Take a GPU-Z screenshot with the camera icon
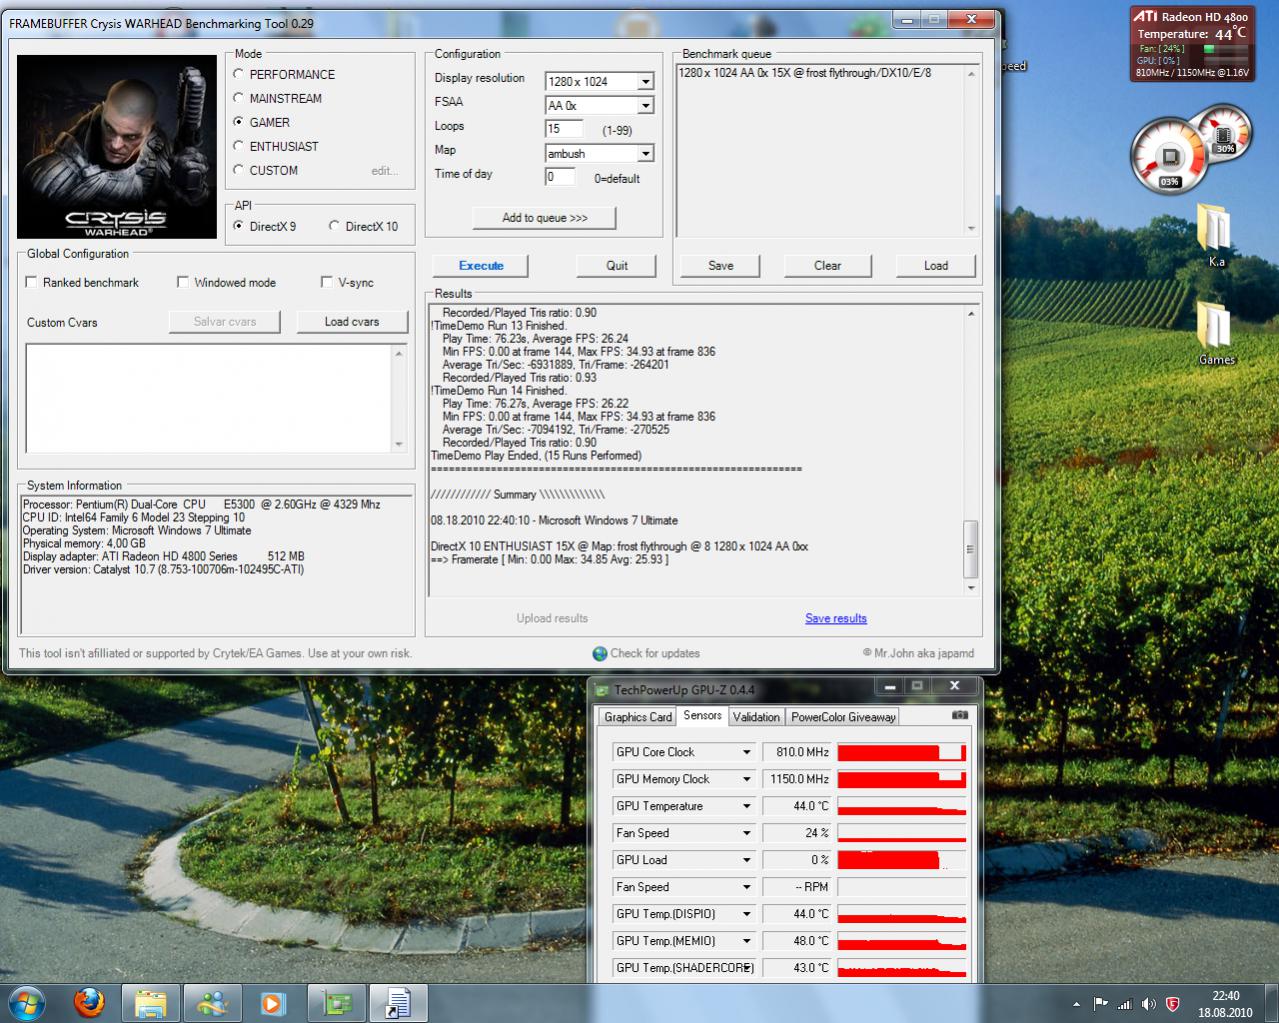 click(960, 715)
